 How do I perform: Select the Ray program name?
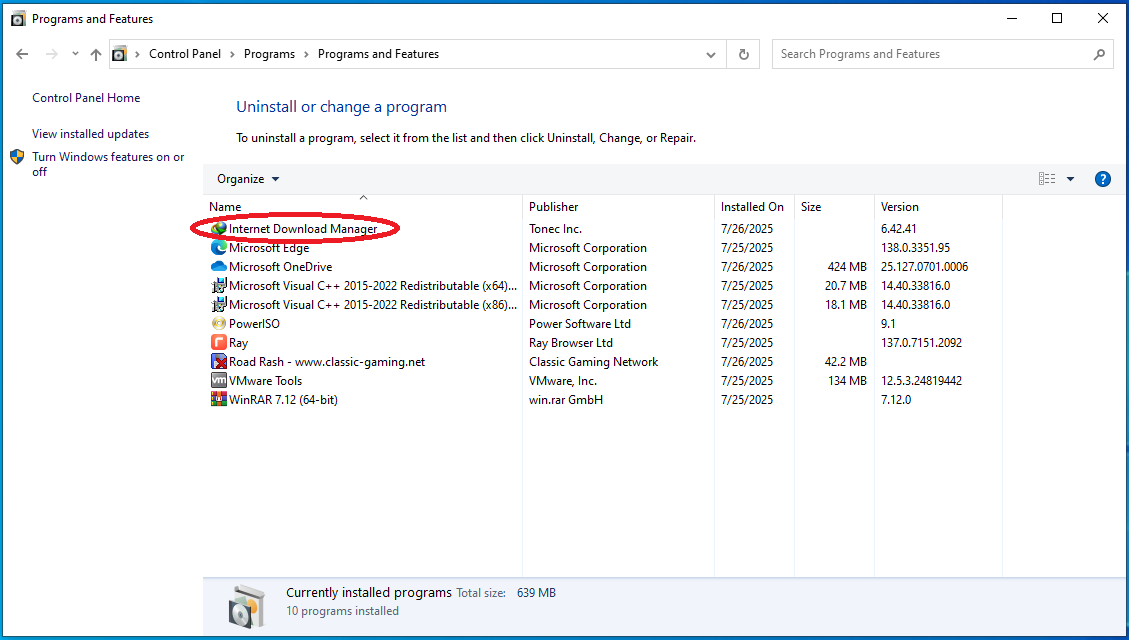238,343
